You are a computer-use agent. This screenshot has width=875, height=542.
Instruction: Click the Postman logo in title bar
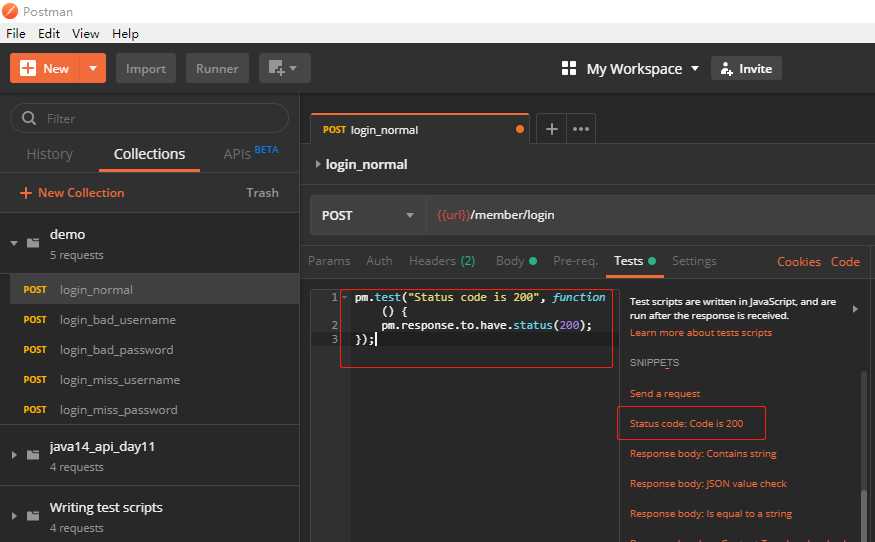[10, 11]
